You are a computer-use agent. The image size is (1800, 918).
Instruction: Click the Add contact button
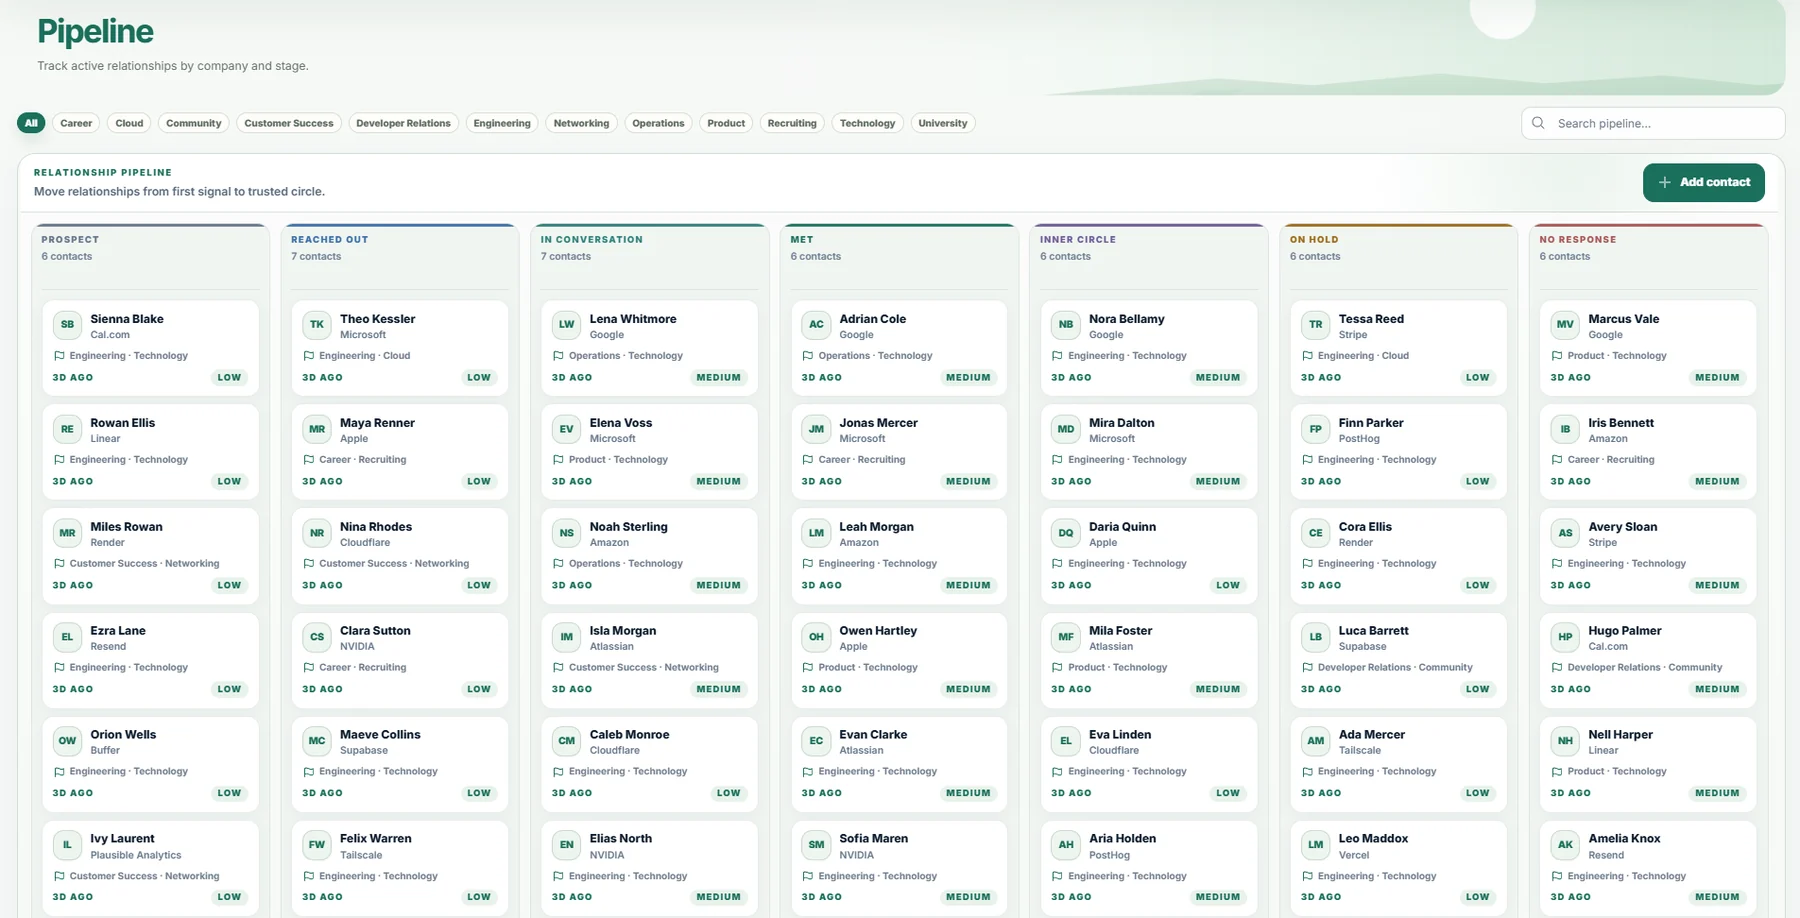coord(1703,182)
